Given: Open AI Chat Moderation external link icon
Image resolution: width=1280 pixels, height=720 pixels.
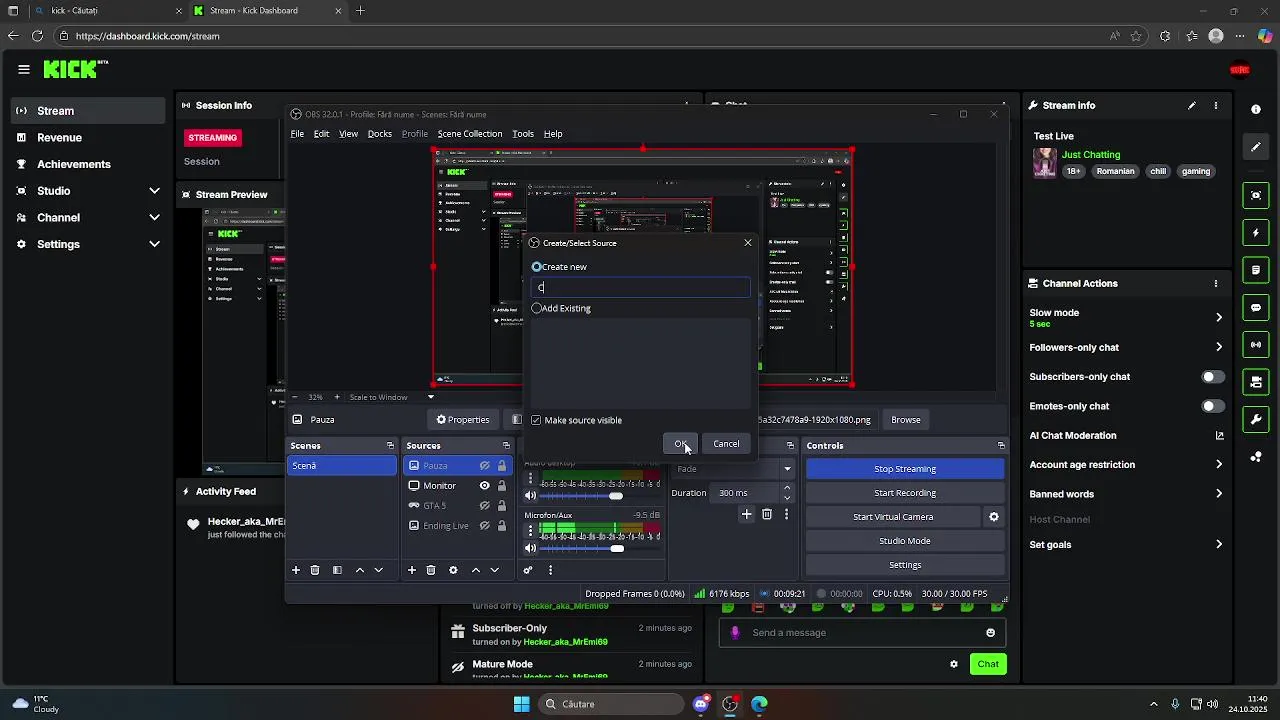Looking at the screenshot, I should pyautogui.click(x=1219, y=435).
